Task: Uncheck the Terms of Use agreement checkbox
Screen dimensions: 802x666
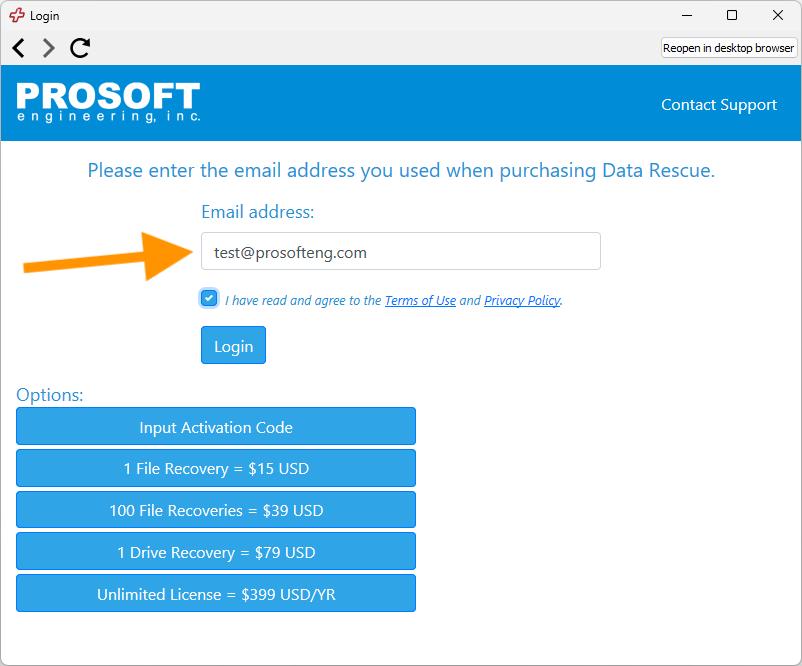Action: (x=207, y=297)
